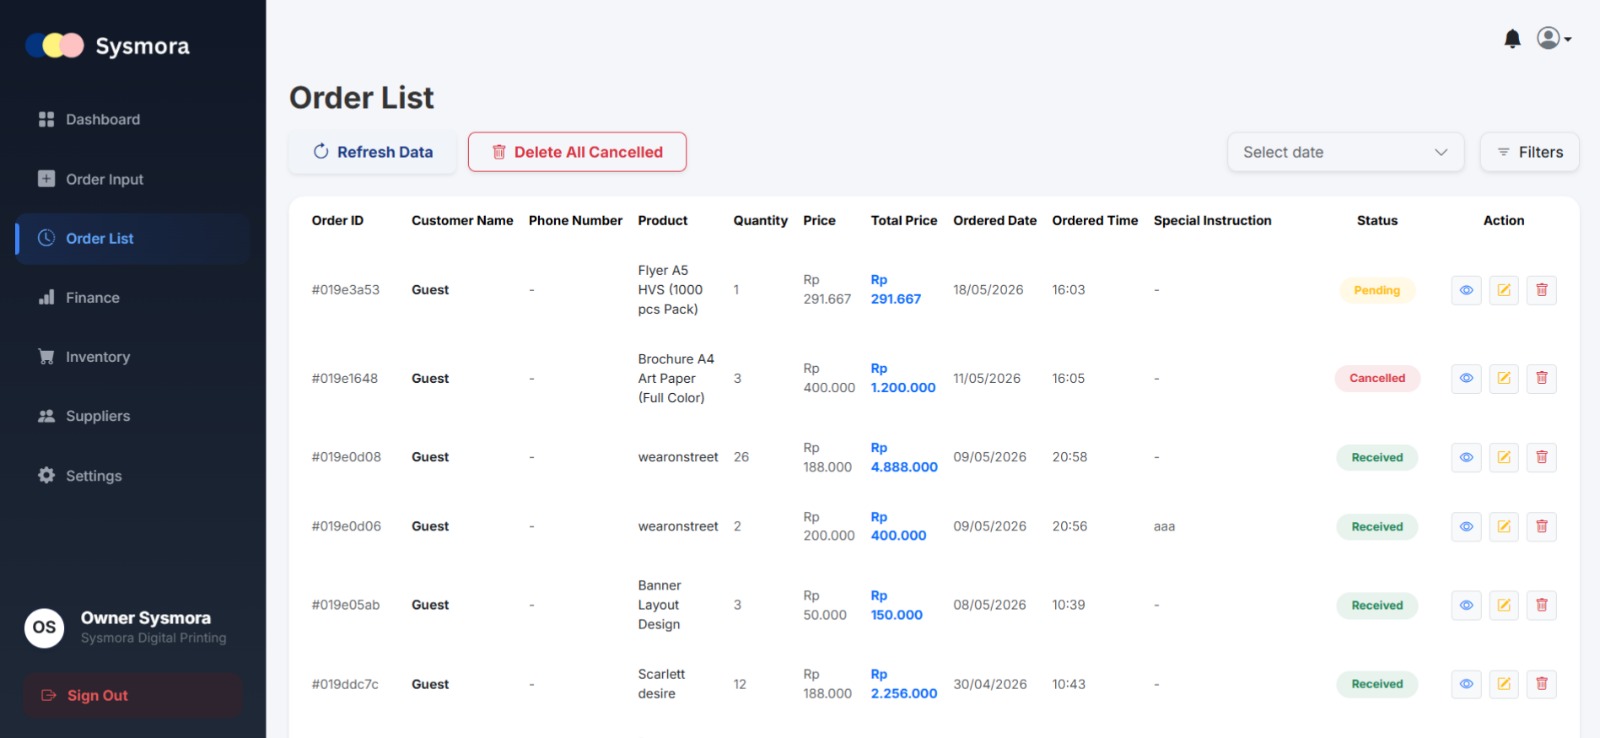
Task: Click the Product column header
Action: (663, 221)
